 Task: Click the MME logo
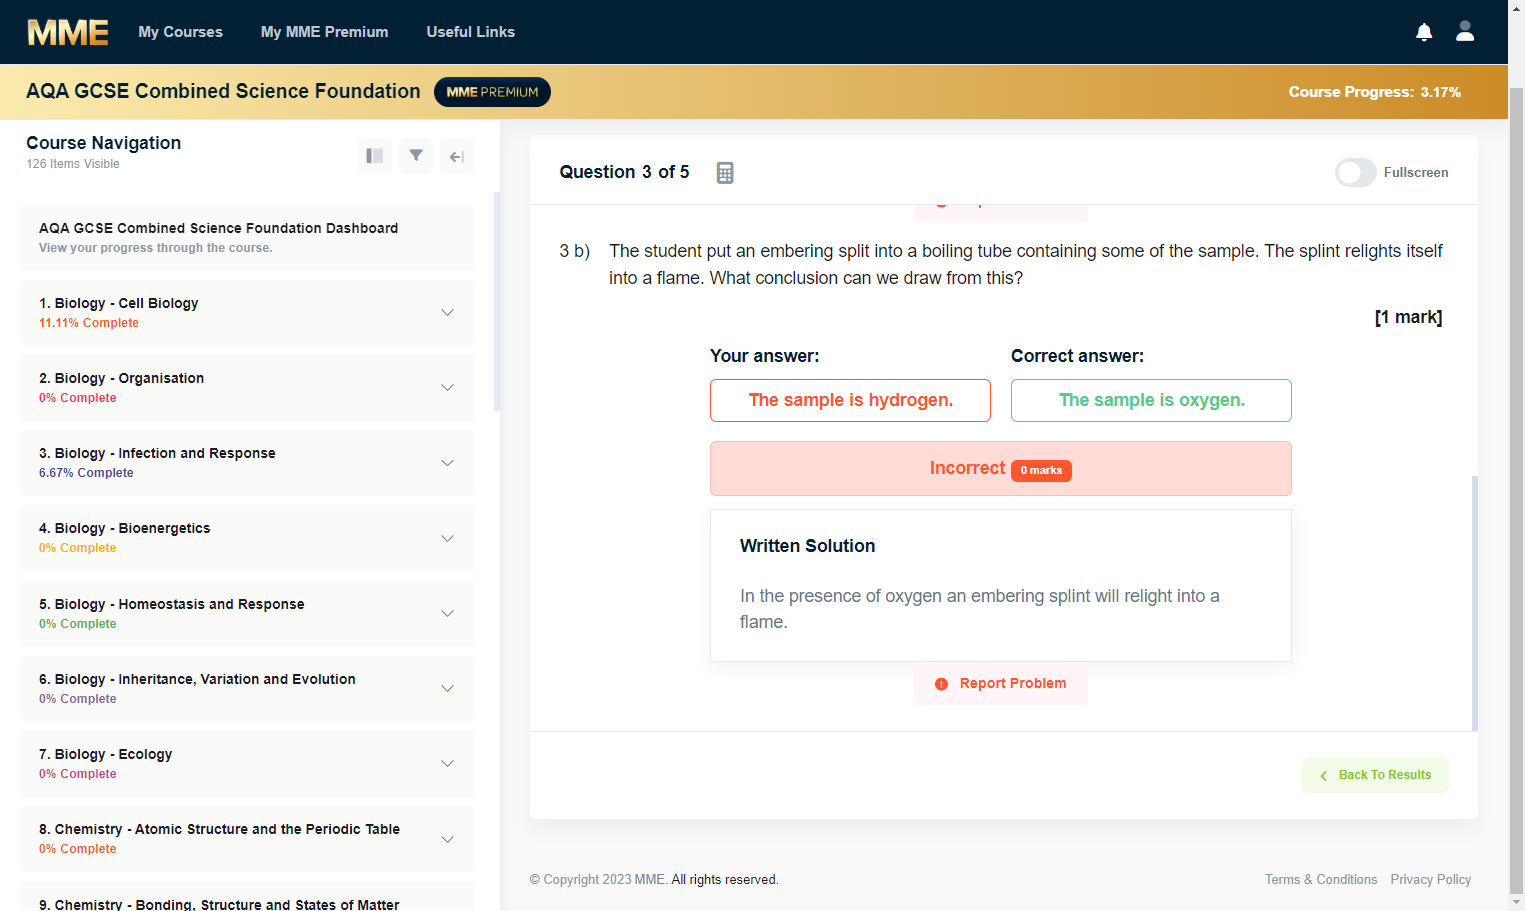point(67,32)
